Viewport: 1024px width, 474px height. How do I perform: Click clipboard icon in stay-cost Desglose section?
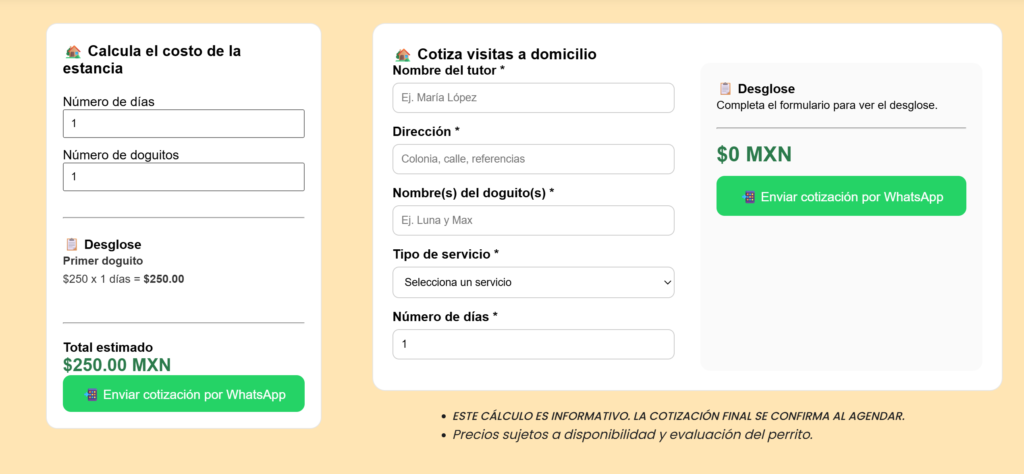point(72,244)
